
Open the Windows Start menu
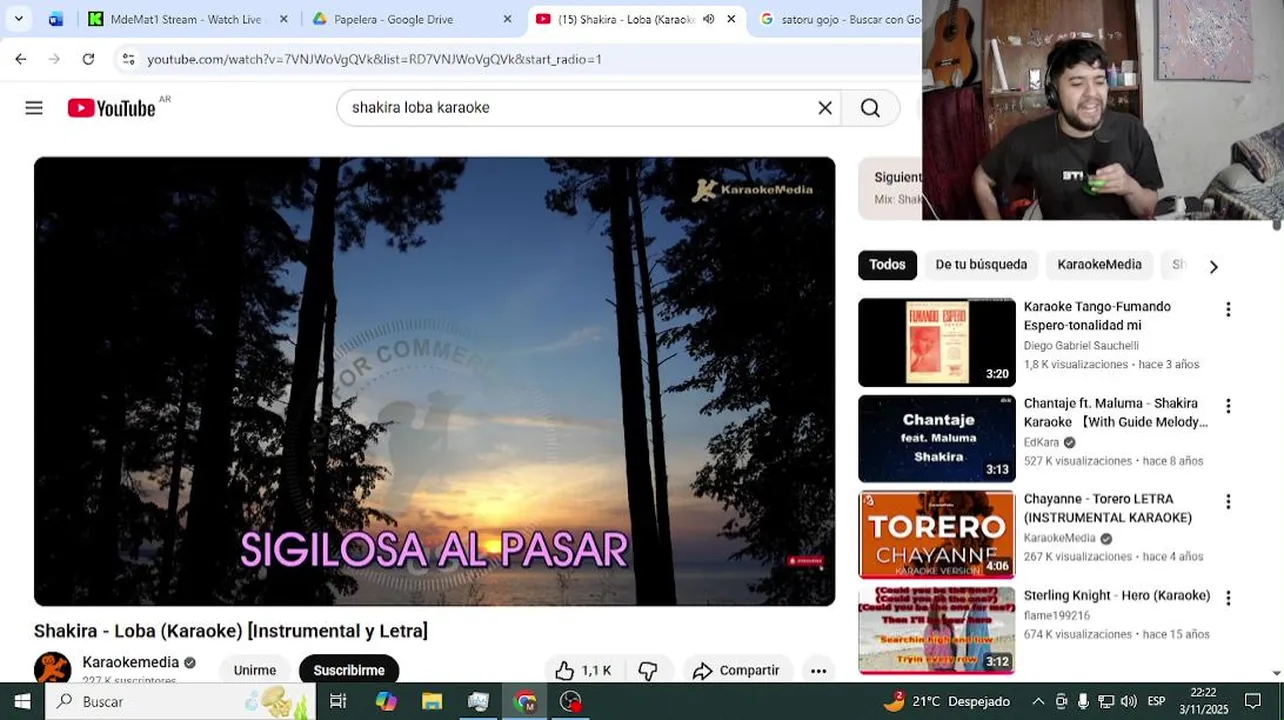(x=22, y=701)
